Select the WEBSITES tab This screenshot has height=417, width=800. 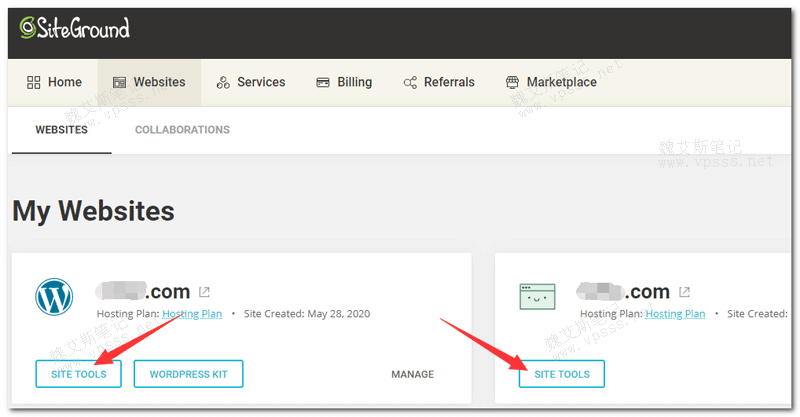coord(61,130)
